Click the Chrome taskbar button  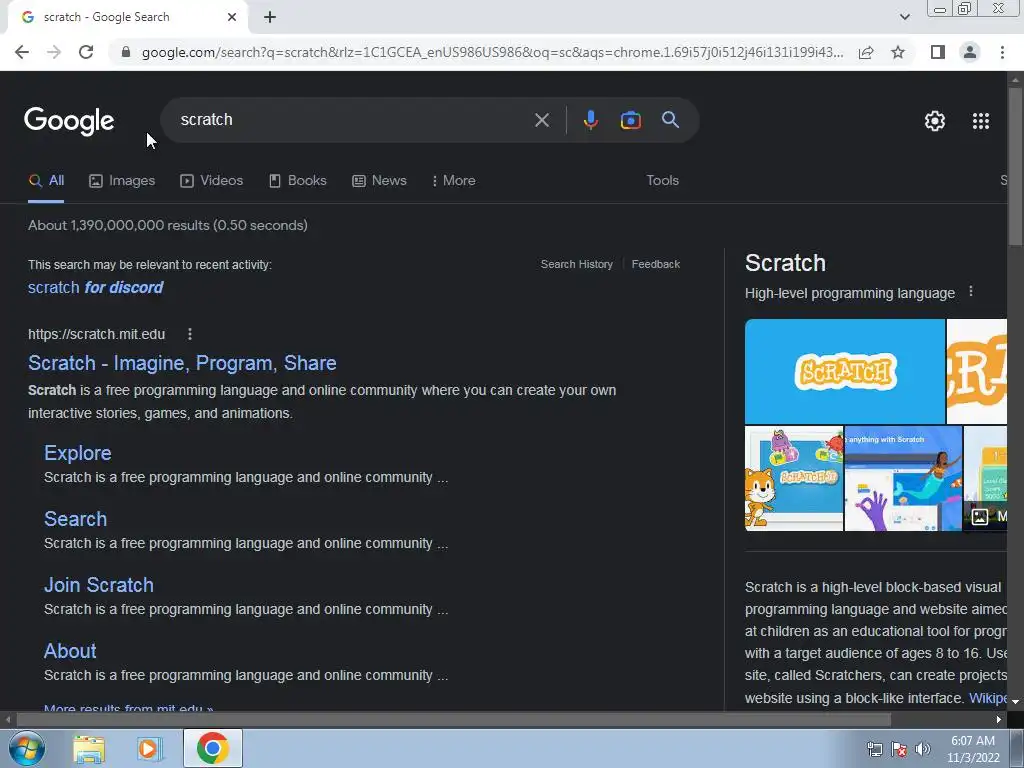click(212, 748)
